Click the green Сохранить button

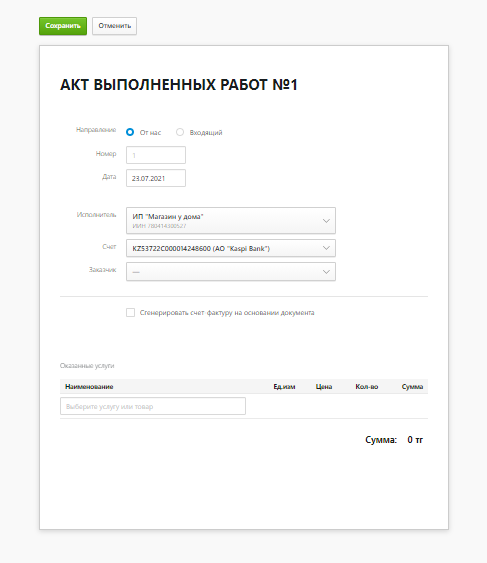pos(63,26)
